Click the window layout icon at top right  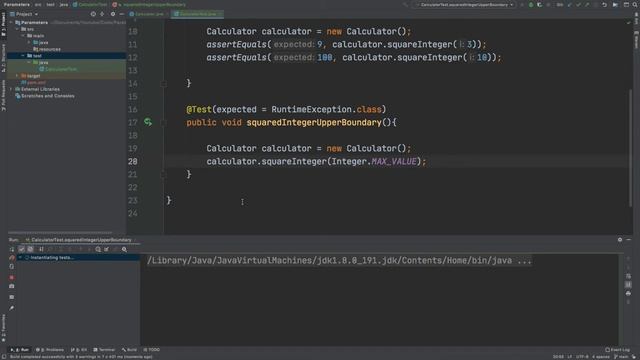(x=626, y=5)
